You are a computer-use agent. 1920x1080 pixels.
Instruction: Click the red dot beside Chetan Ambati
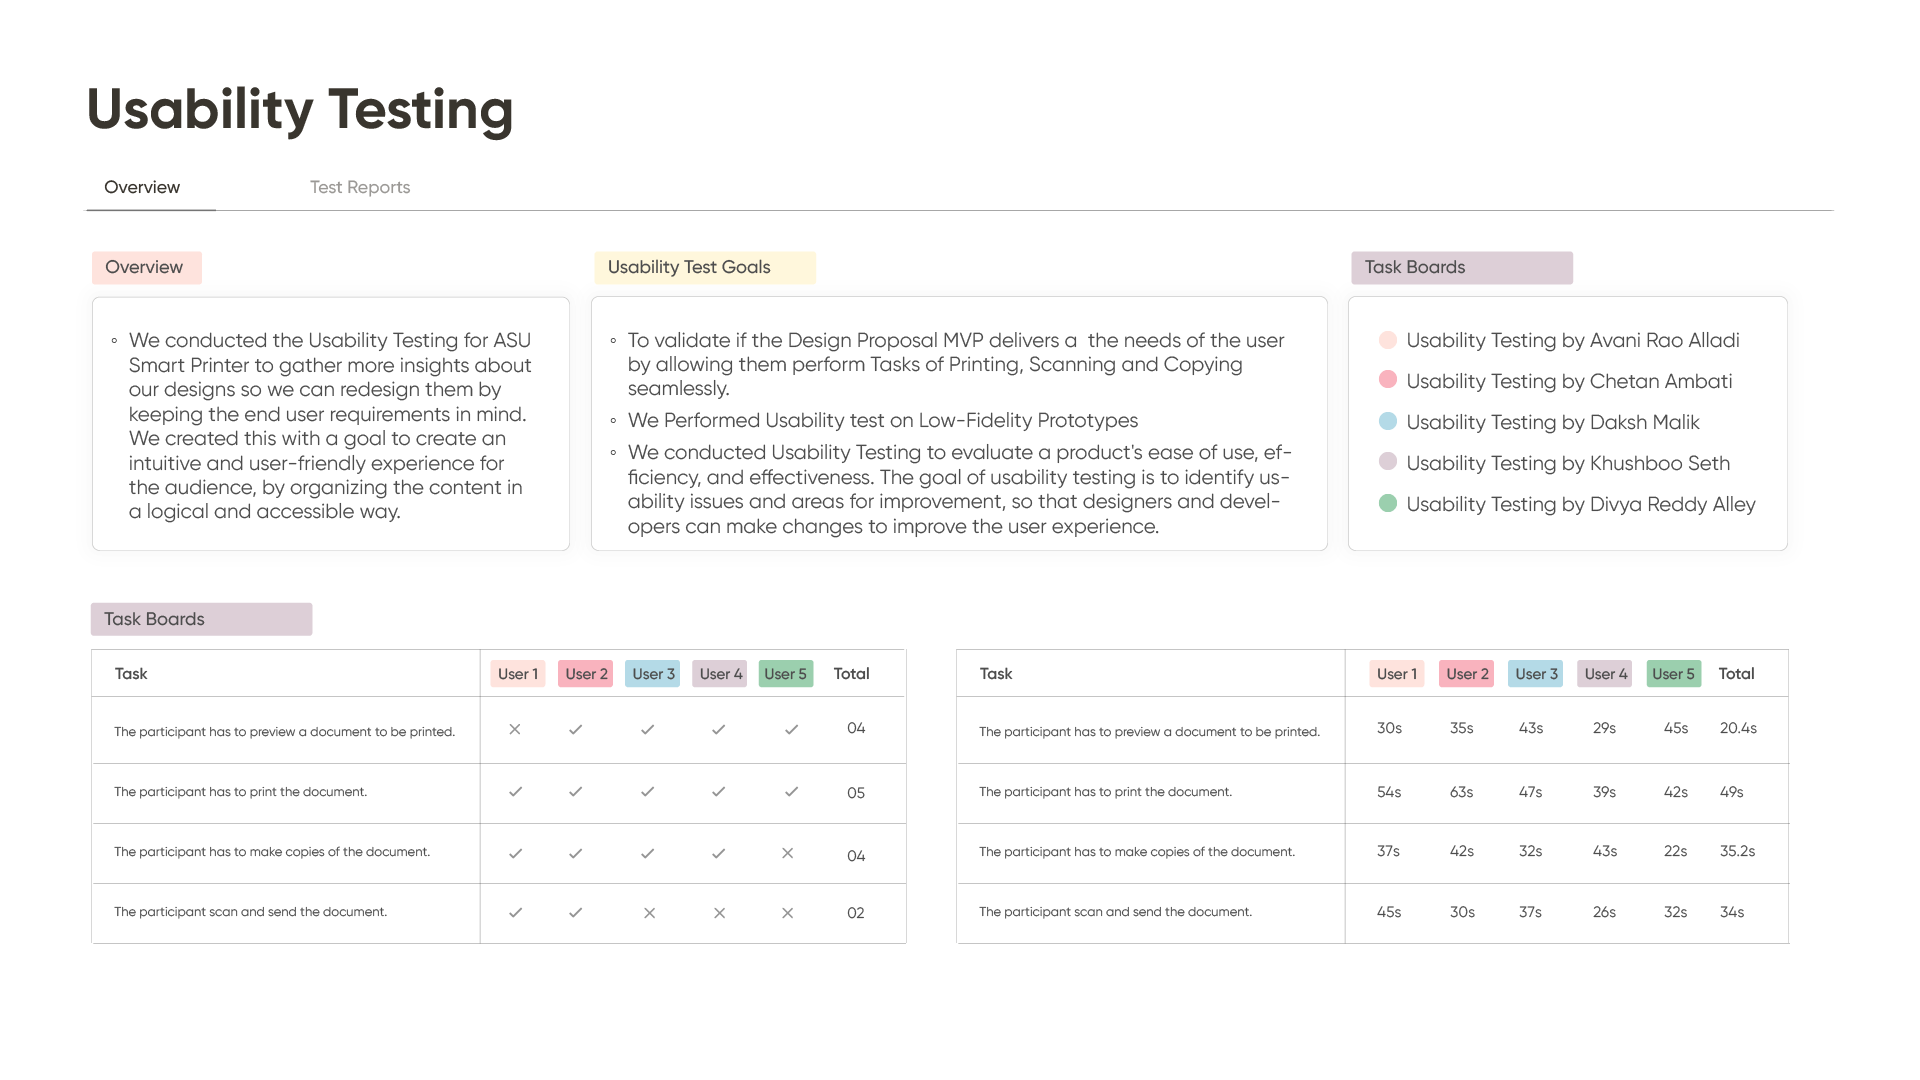[1387, 380]
